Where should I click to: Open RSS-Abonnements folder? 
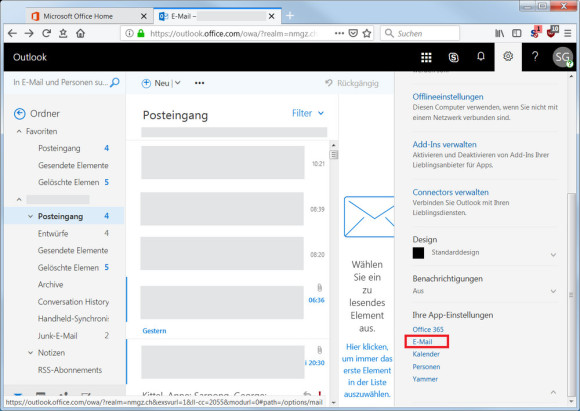point(70,370)
